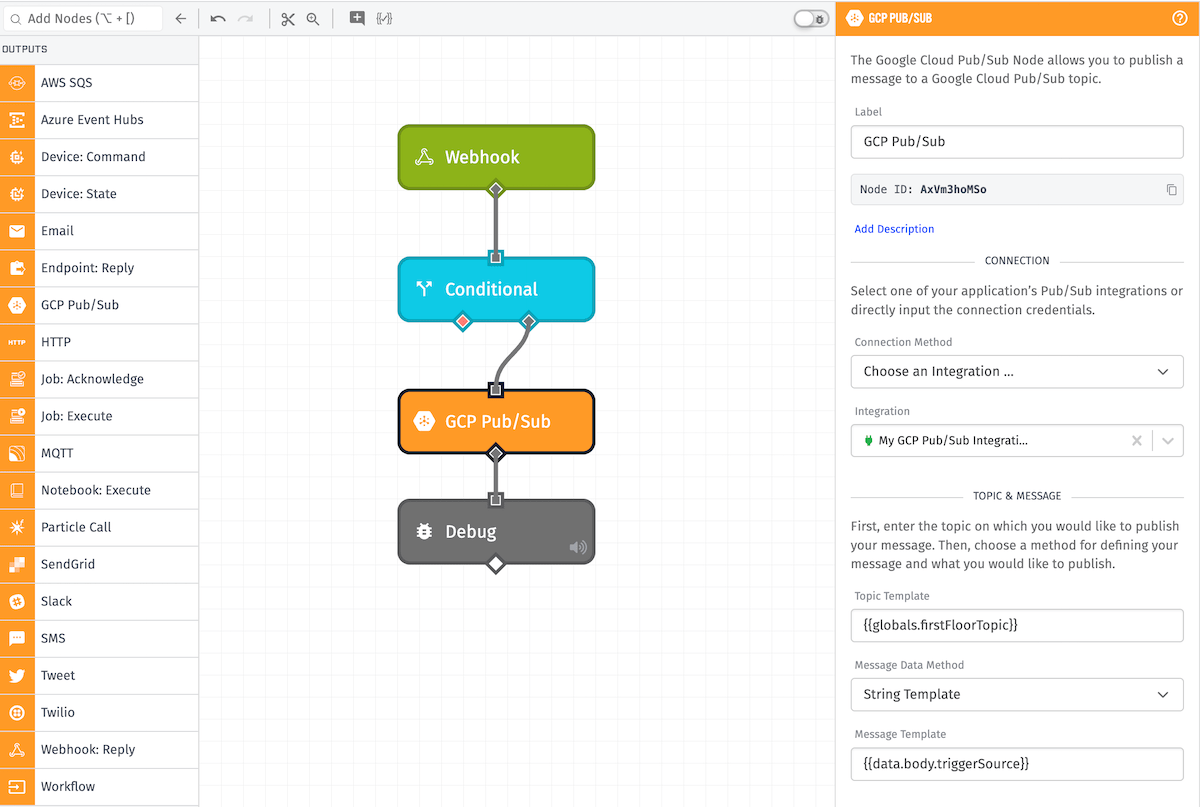The height and width of the screenshot is (807, 1200).
Task: Click the Add Description link
Action: point(894,229)
